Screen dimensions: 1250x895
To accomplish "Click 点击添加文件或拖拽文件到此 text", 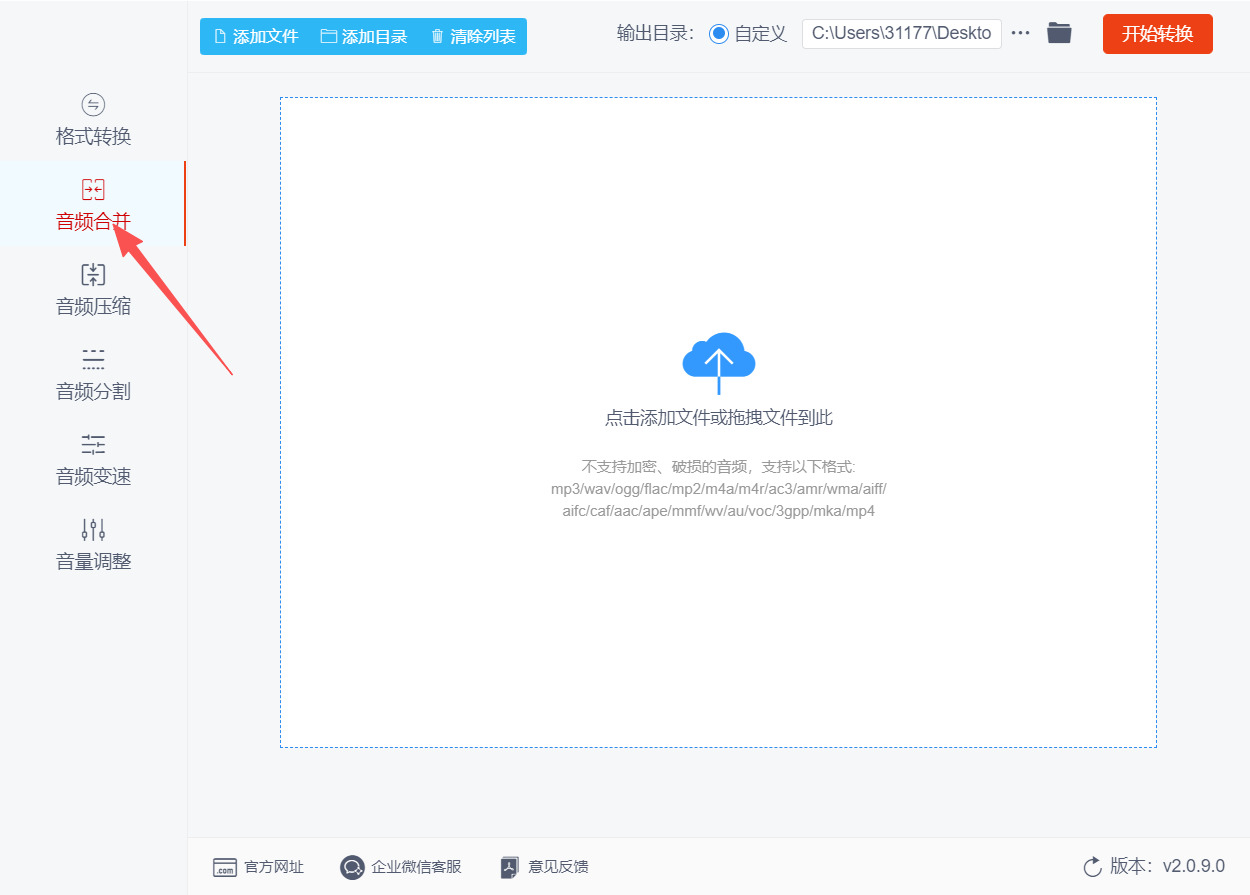I will tap(718, 418).
